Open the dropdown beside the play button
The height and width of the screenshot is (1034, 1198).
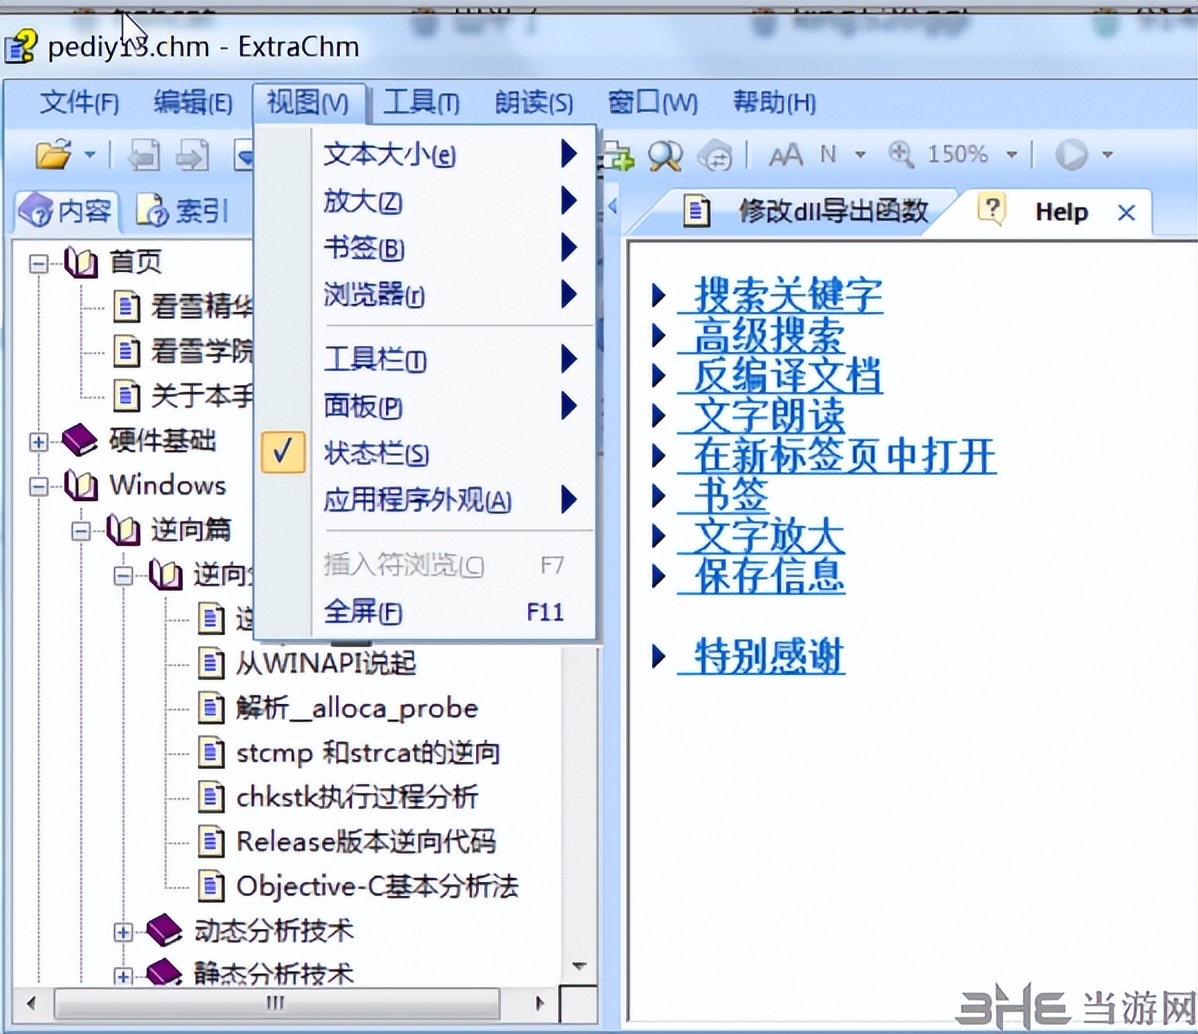point(1107,155)
